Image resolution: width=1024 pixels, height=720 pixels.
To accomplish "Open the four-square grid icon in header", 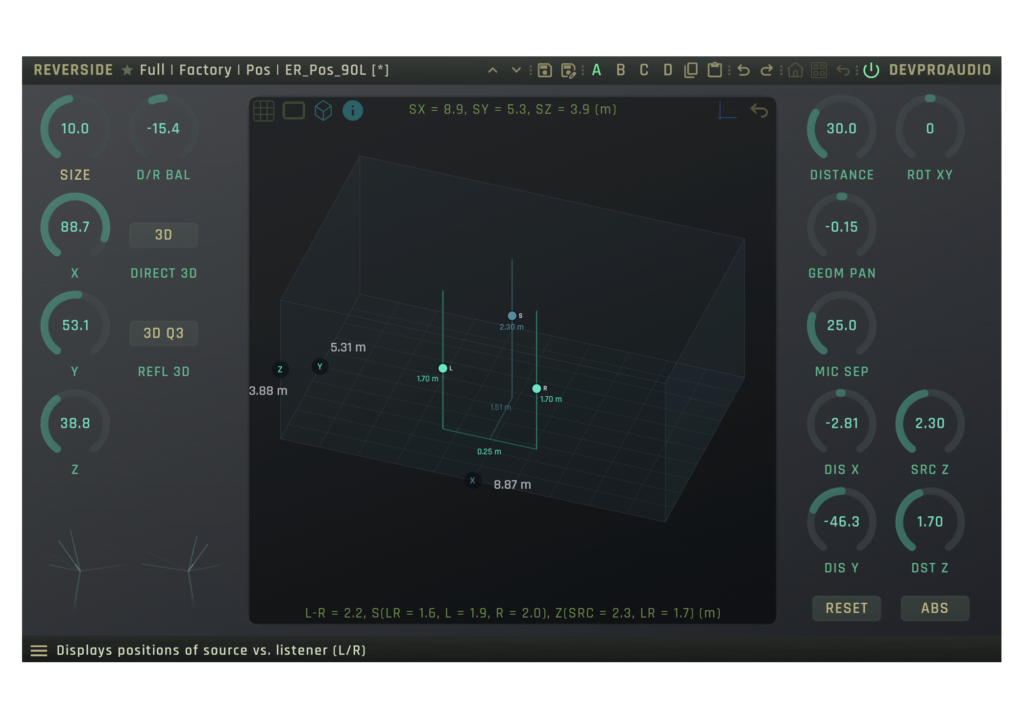I will coord(819,70).
